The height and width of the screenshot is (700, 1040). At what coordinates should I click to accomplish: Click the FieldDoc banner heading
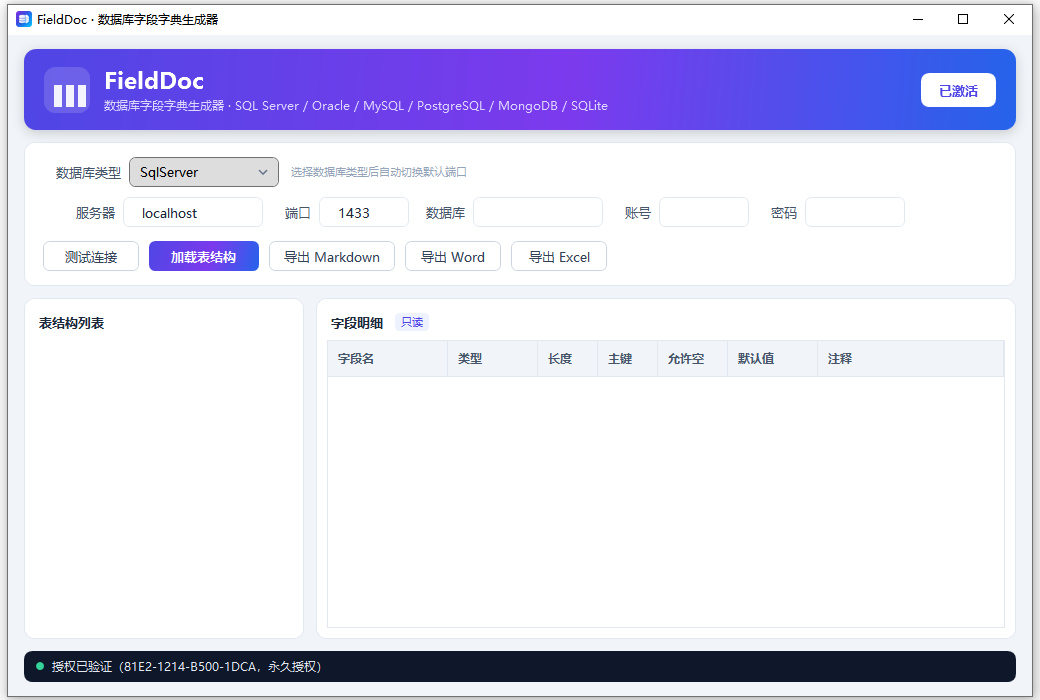click(x=154, y=81)
